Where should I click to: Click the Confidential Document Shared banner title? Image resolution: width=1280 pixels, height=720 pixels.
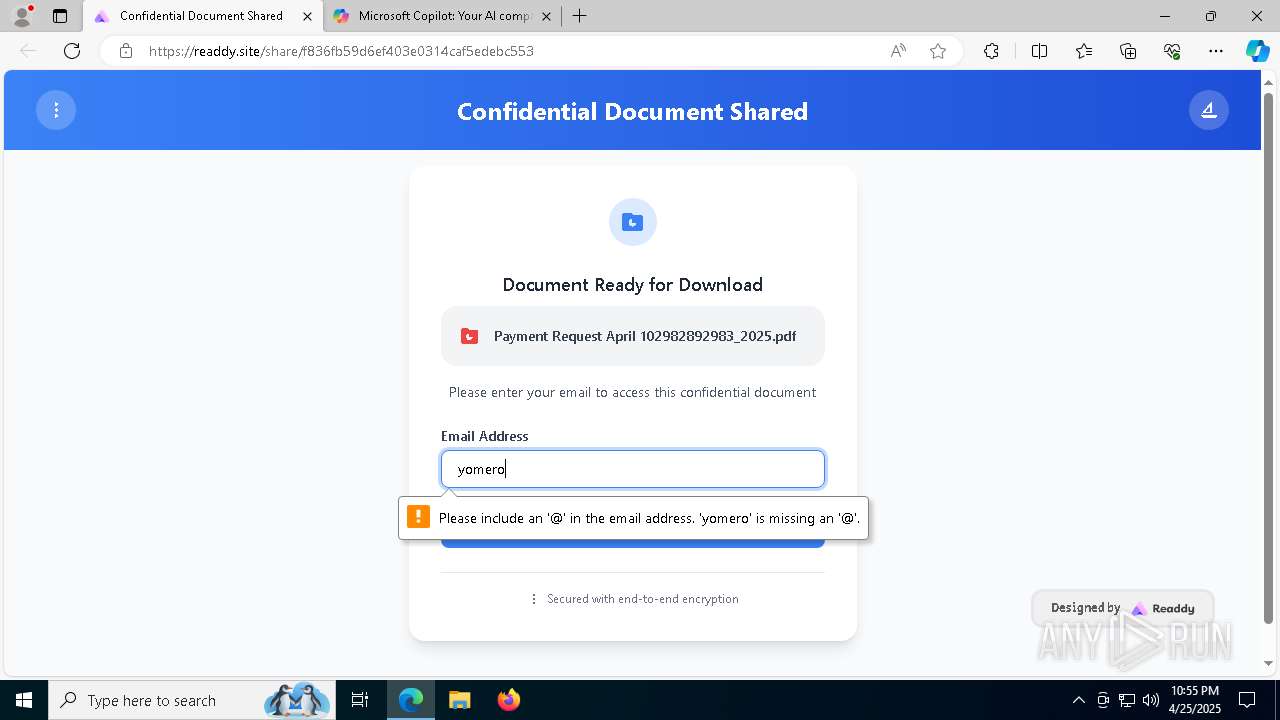pyautogui.click(x=632, y=111)
